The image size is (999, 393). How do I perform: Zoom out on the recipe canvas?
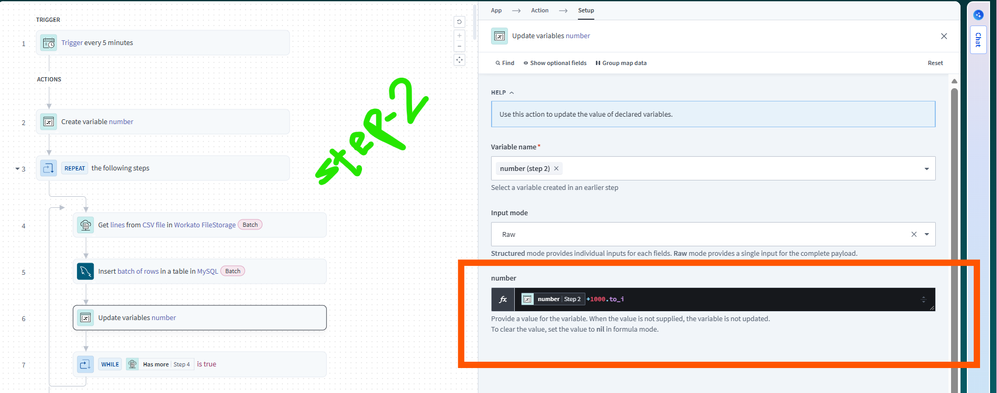(459, 46)
